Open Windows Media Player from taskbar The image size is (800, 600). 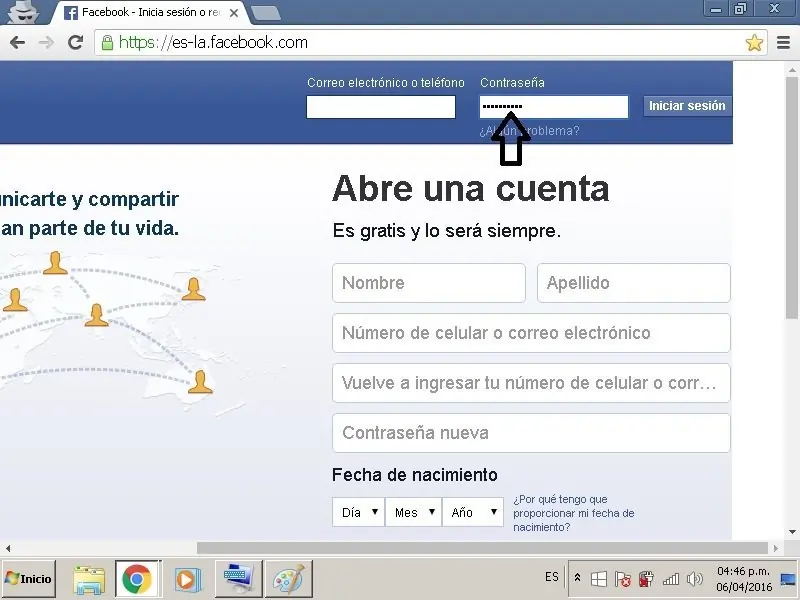click(187, 580)
